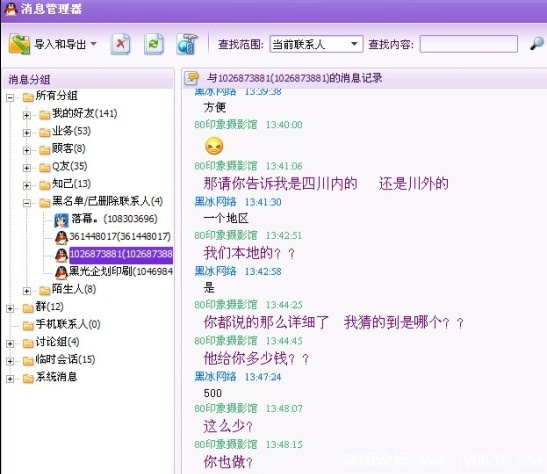547x474 pixels.
Task: Click the message 你也做？
Action: click(228, 462)
